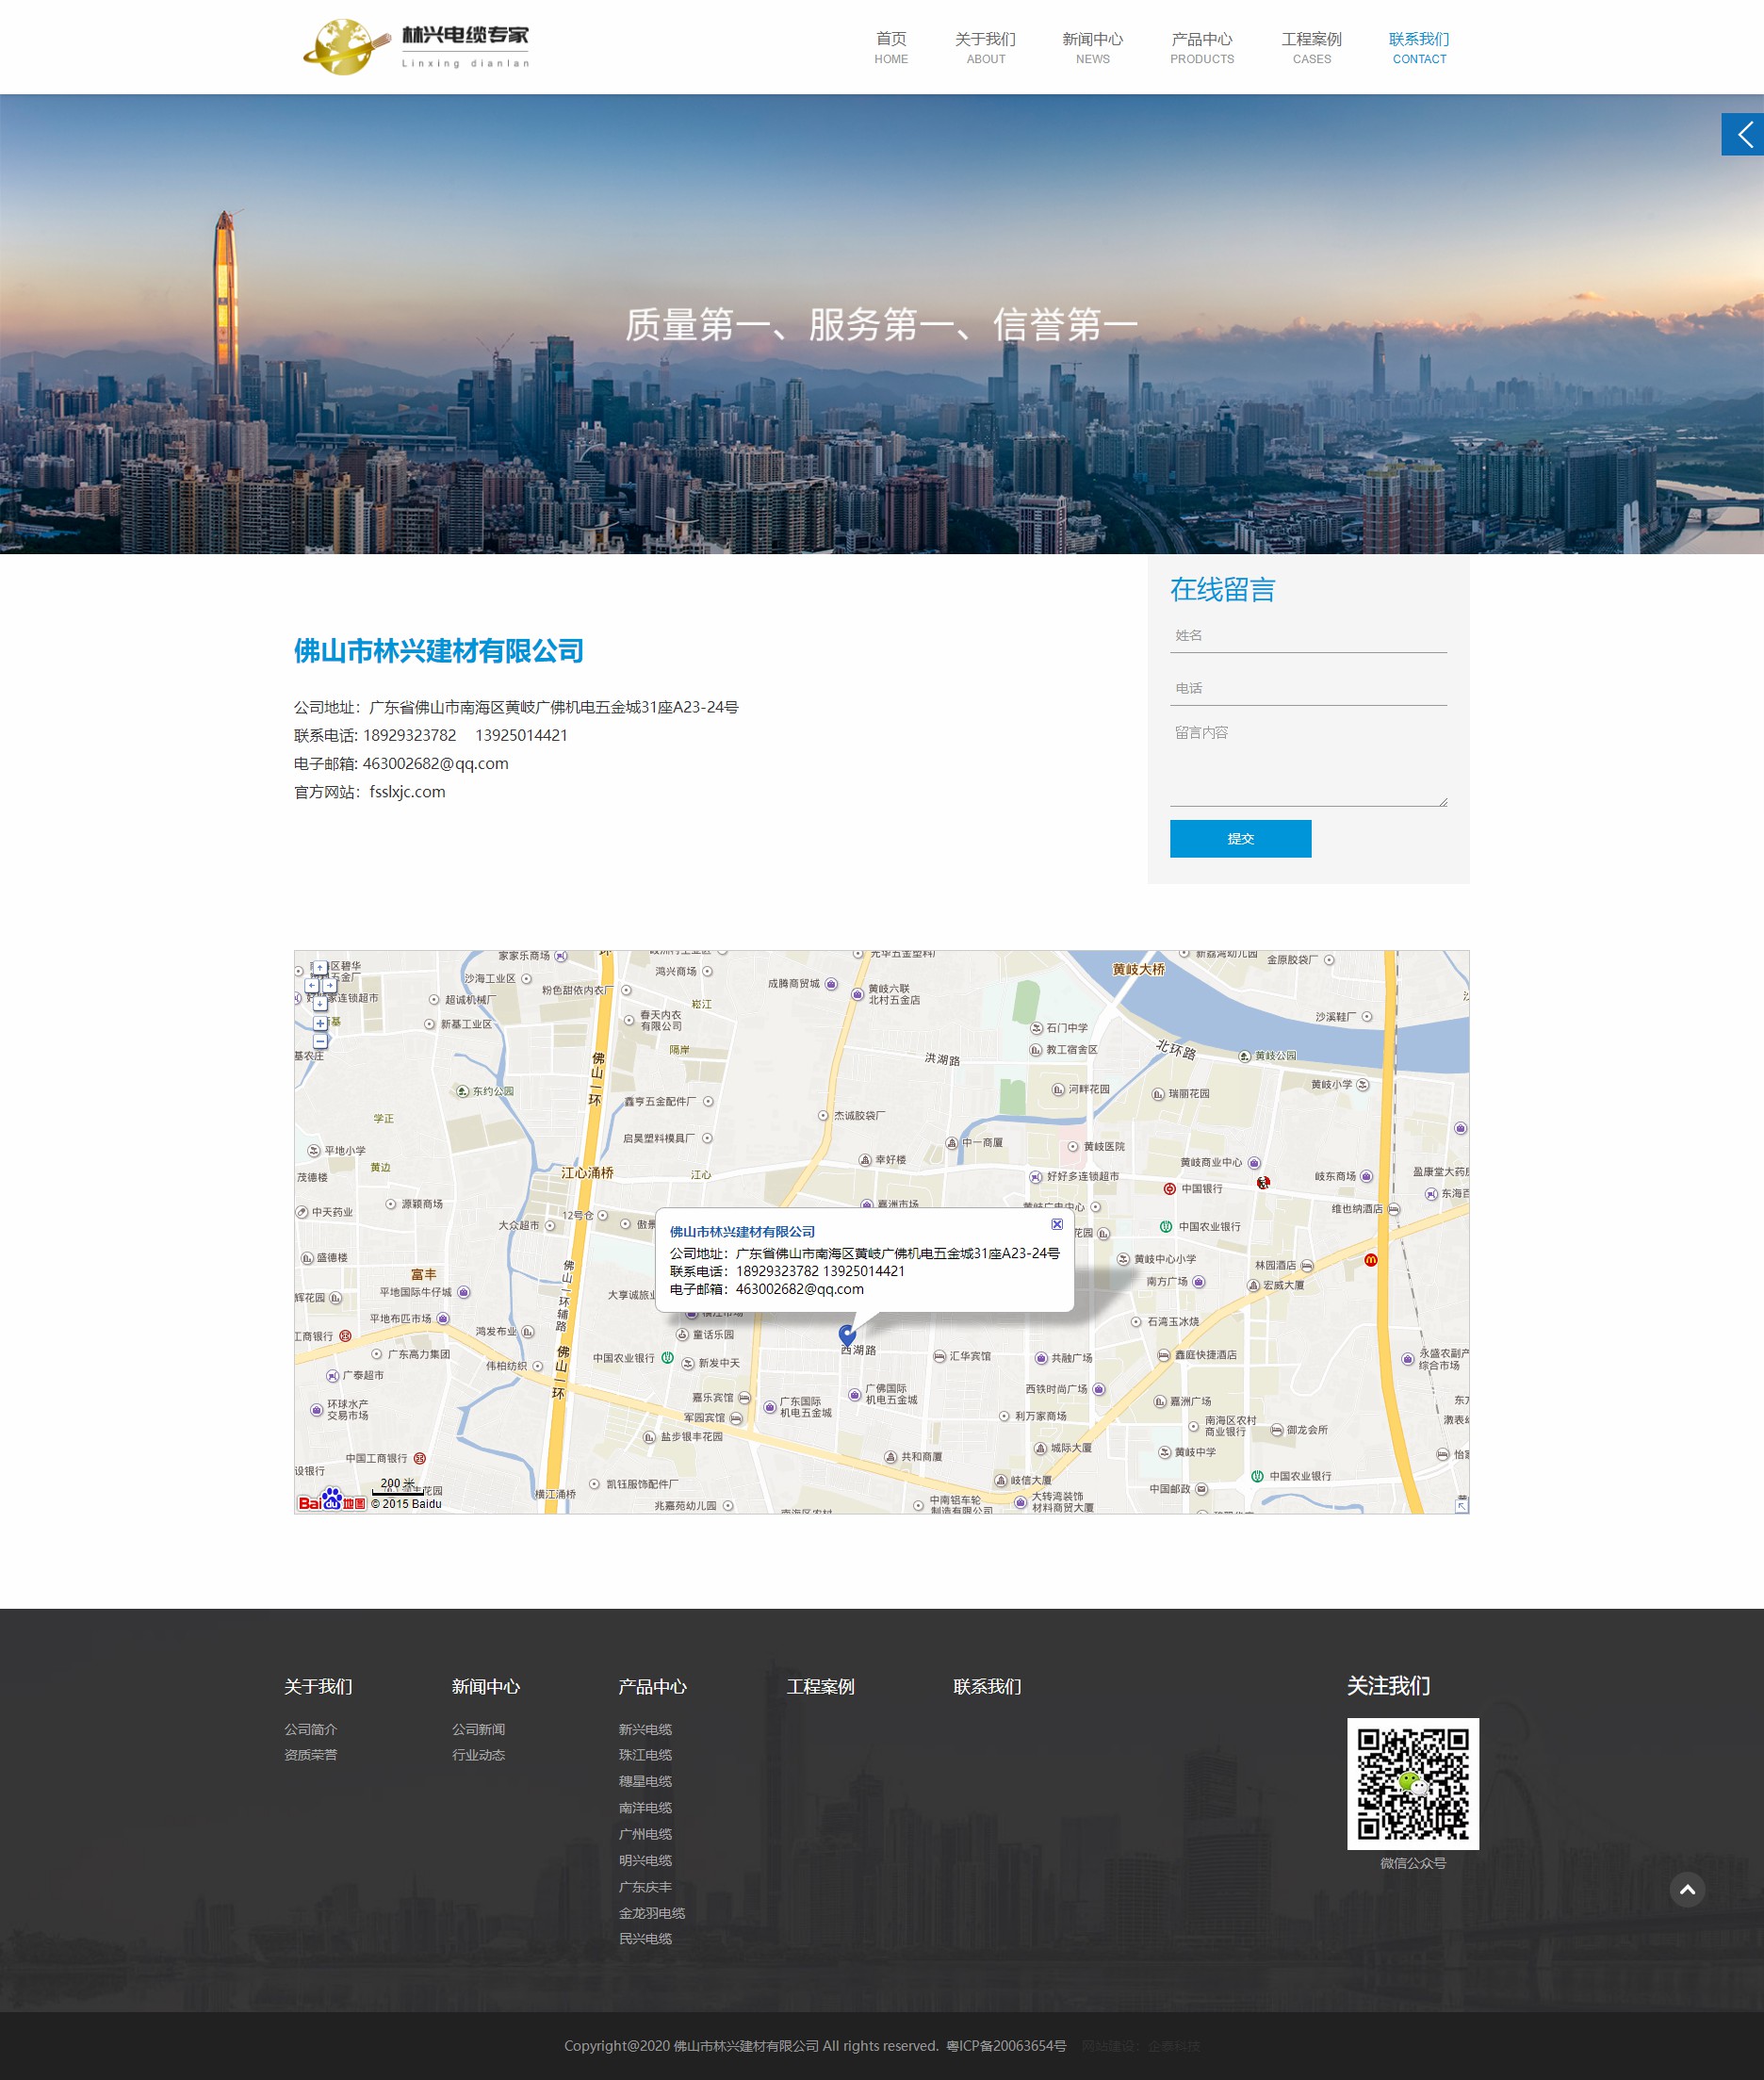The image size is (1764, 2080).
Task: Click into the 留言内容 message textarea
Action: [1308, 763]
